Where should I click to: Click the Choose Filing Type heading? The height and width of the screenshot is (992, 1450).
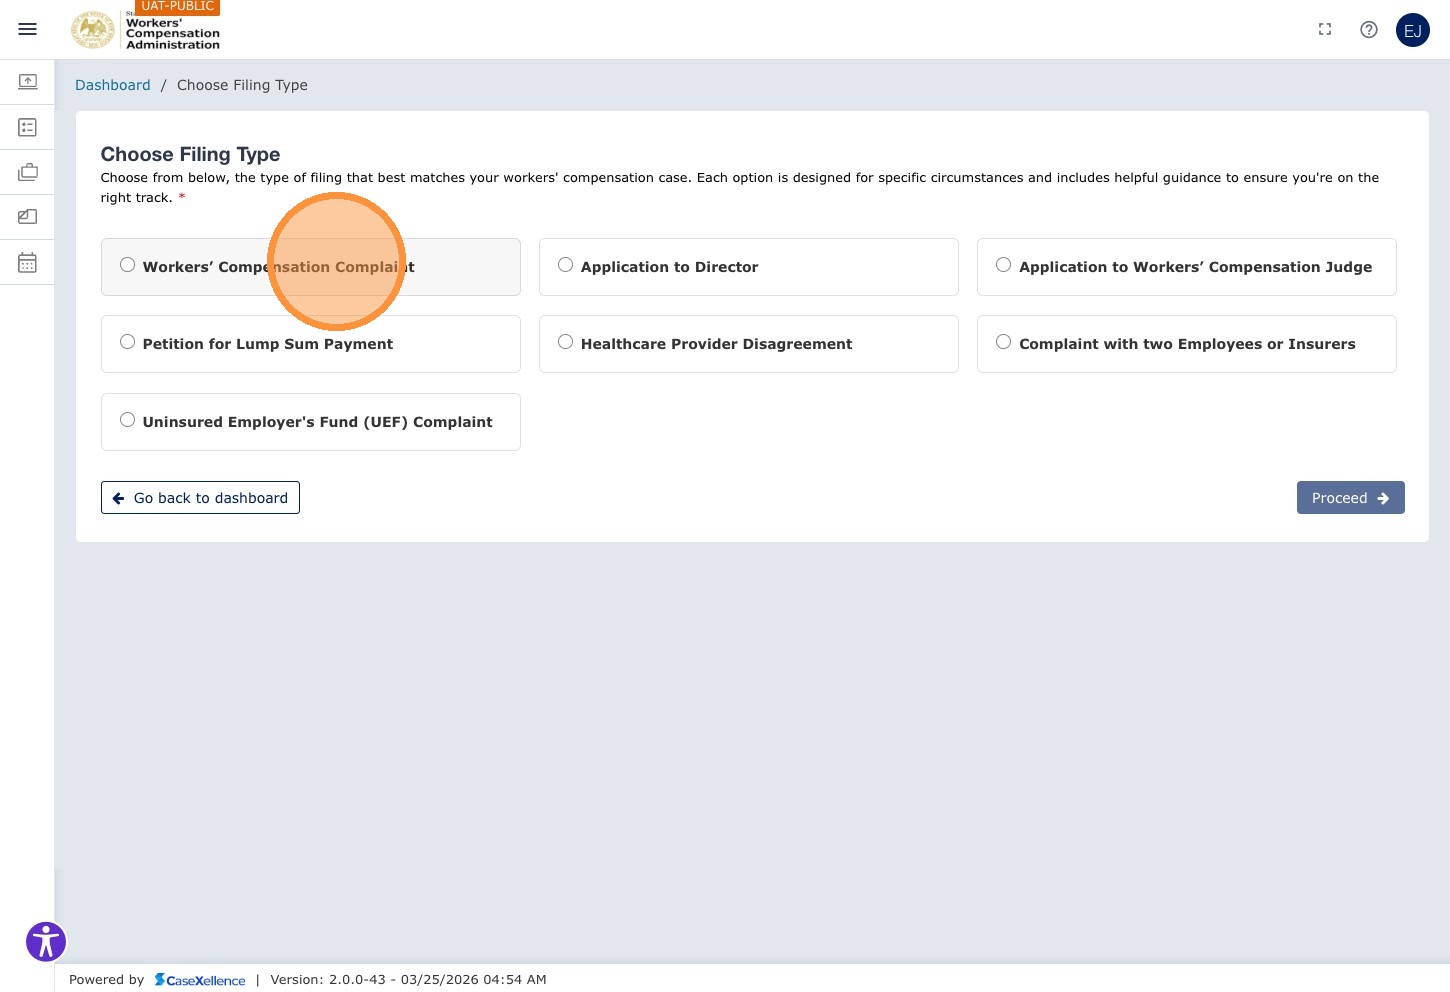point(190,154)
